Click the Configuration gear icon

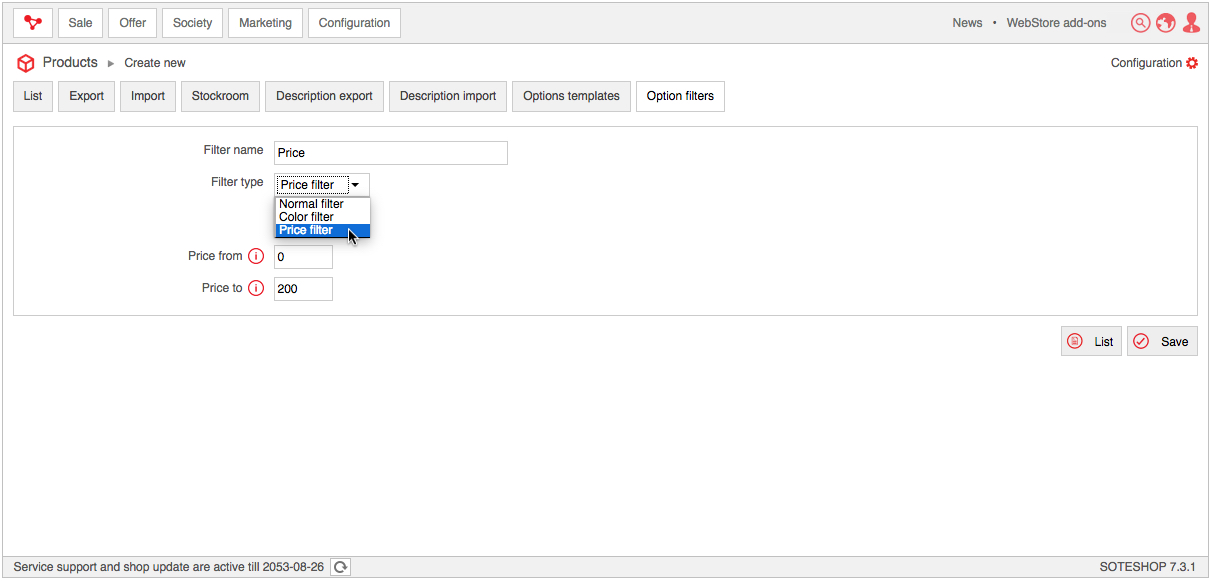1191,63
